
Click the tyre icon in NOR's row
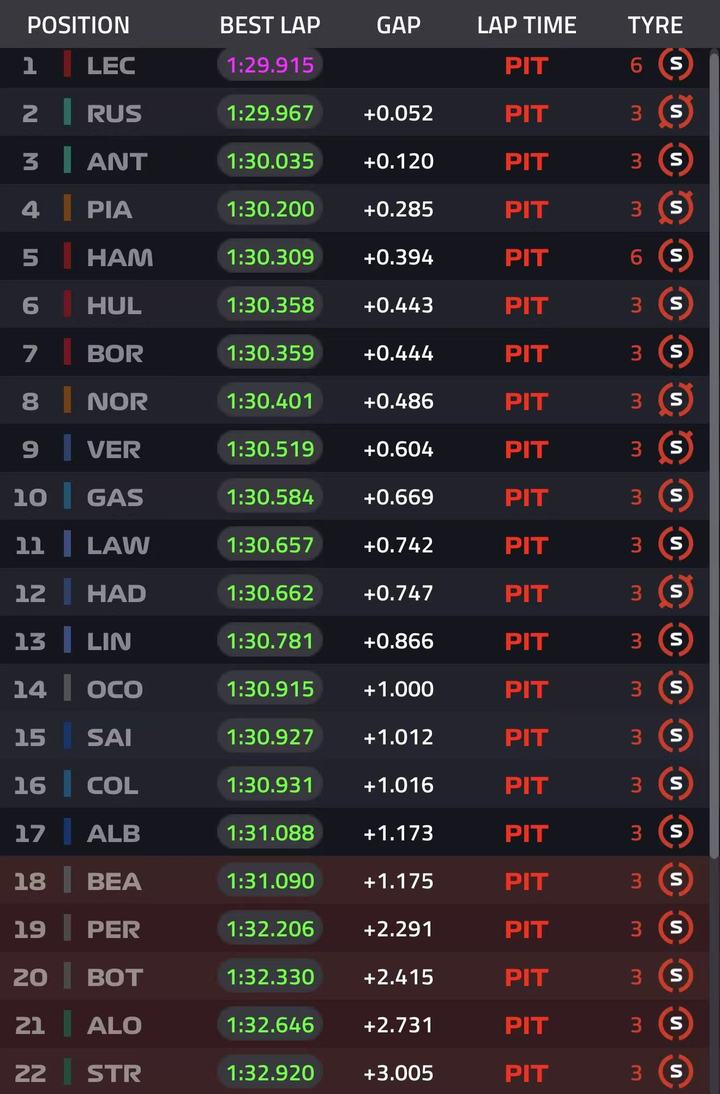click(x=675, y=401)
